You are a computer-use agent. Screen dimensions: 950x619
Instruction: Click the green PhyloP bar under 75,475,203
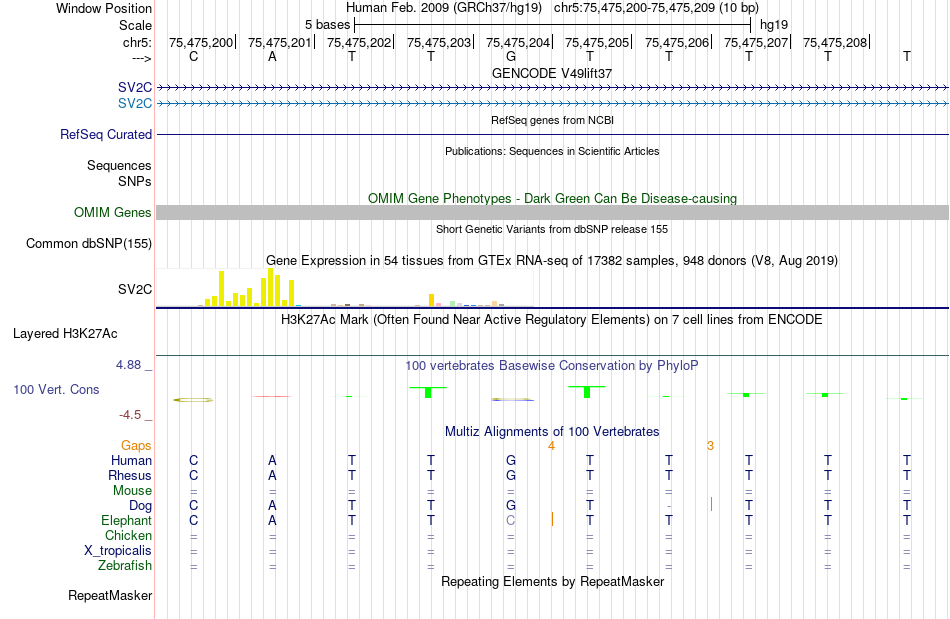click(428, 392)
